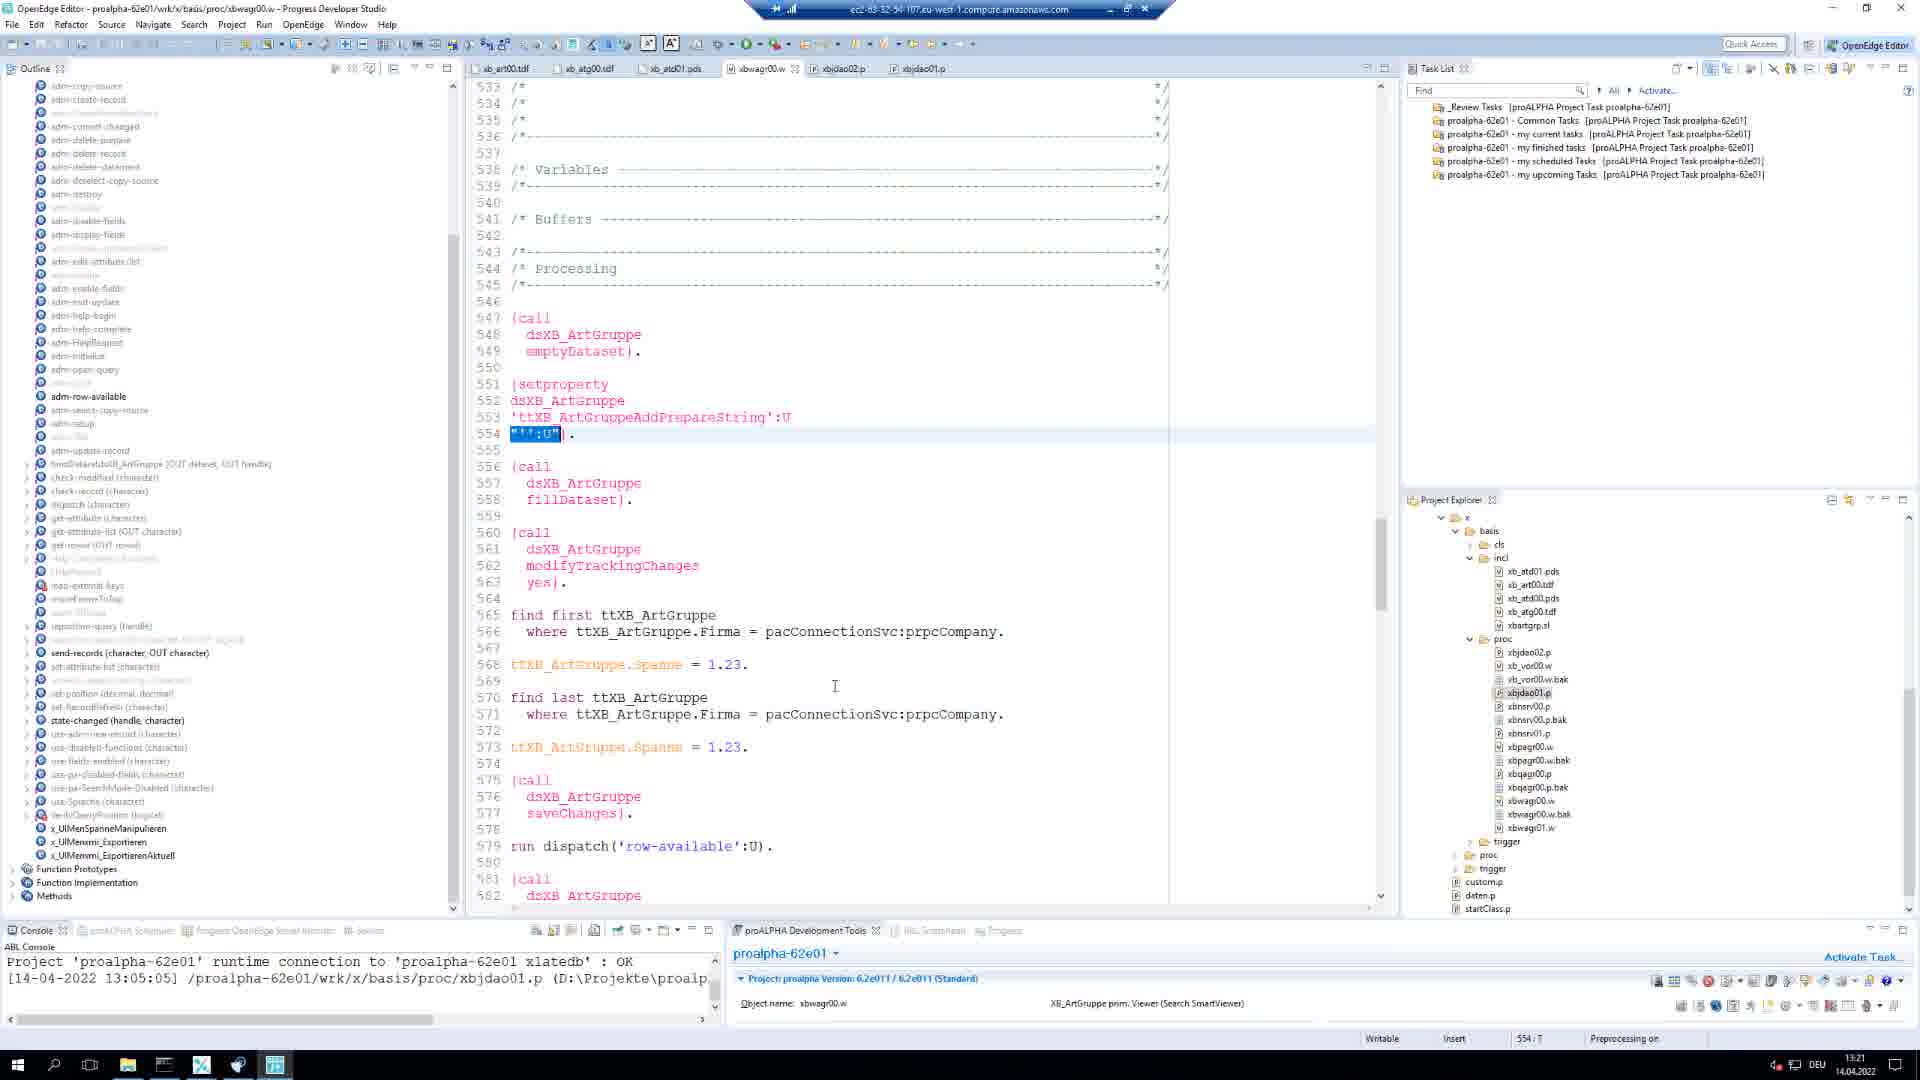Viewport: 1920px width, 1080px height.
Task: Open the Refactor menu
Action: click(x=70, y=24)
